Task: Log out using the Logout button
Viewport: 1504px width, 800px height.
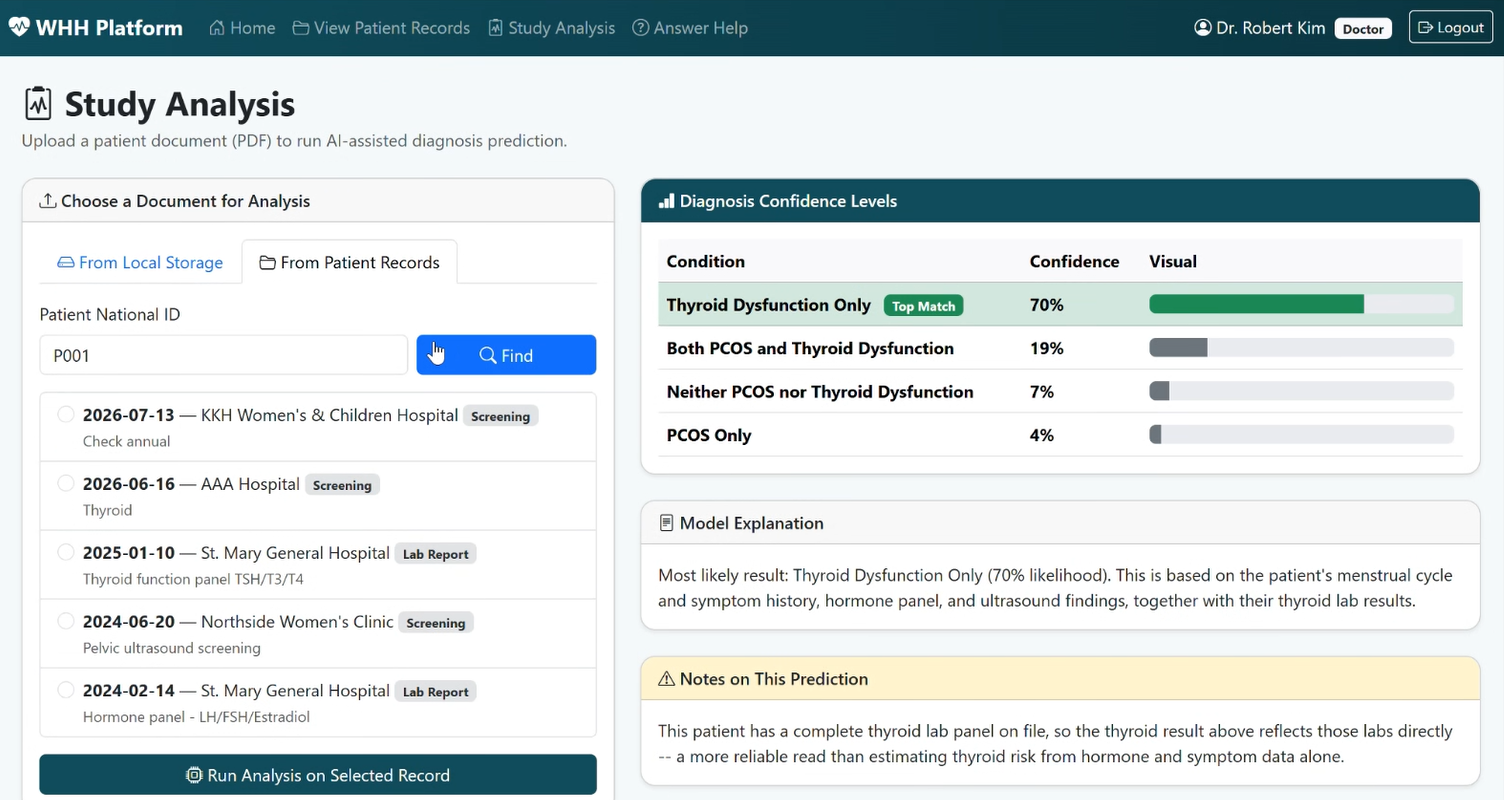Action: pos(1450,27)
